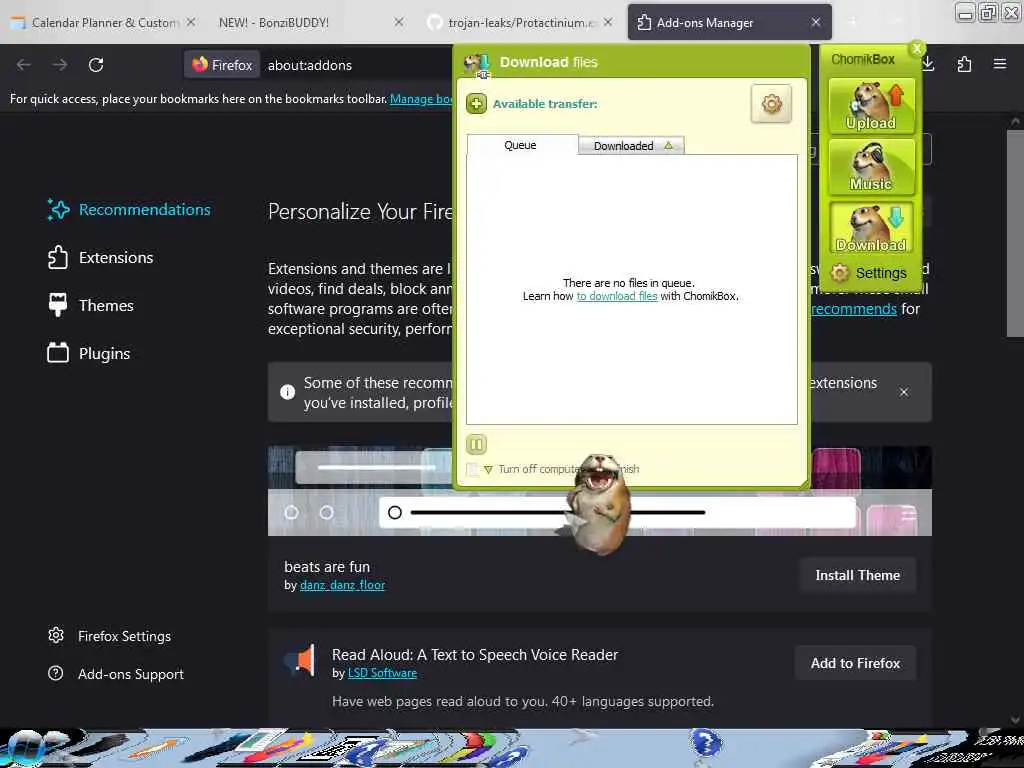
Task: Add Read Aloud extension to Firefox
Action: click(x=855, y=663)
